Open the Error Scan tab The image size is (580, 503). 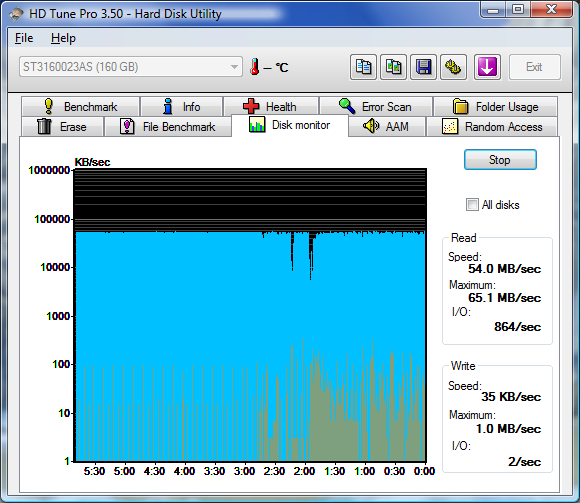click(x=376, y=107)
